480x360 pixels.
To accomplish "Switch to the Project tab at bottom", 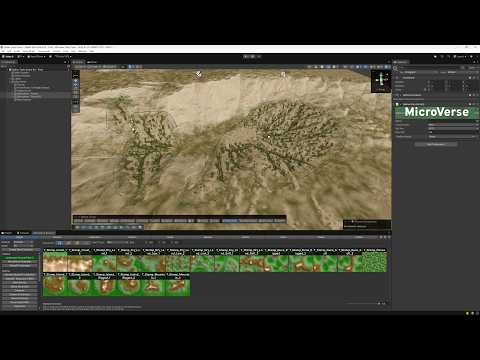I will tap(7, 233).
